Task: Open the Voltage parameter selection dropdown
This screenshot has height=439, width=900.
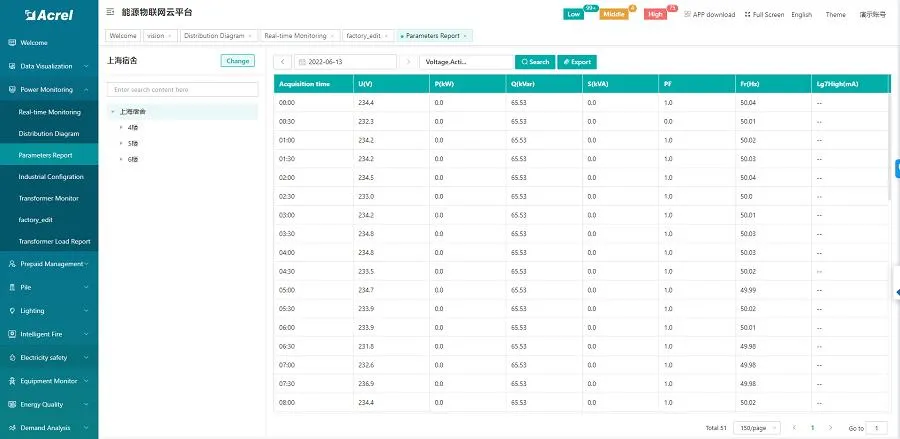Action: [465, 62]
